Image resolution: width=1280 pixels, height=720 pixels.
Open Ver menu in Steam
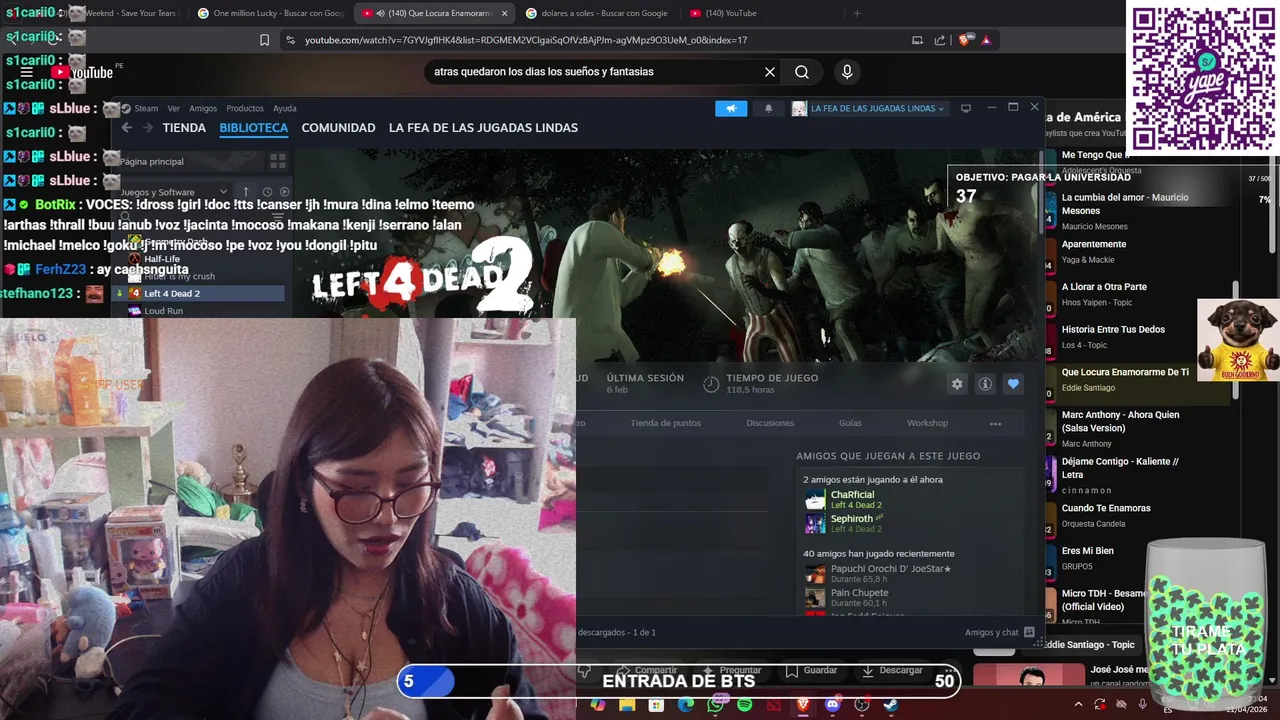(x=174, y=108)
